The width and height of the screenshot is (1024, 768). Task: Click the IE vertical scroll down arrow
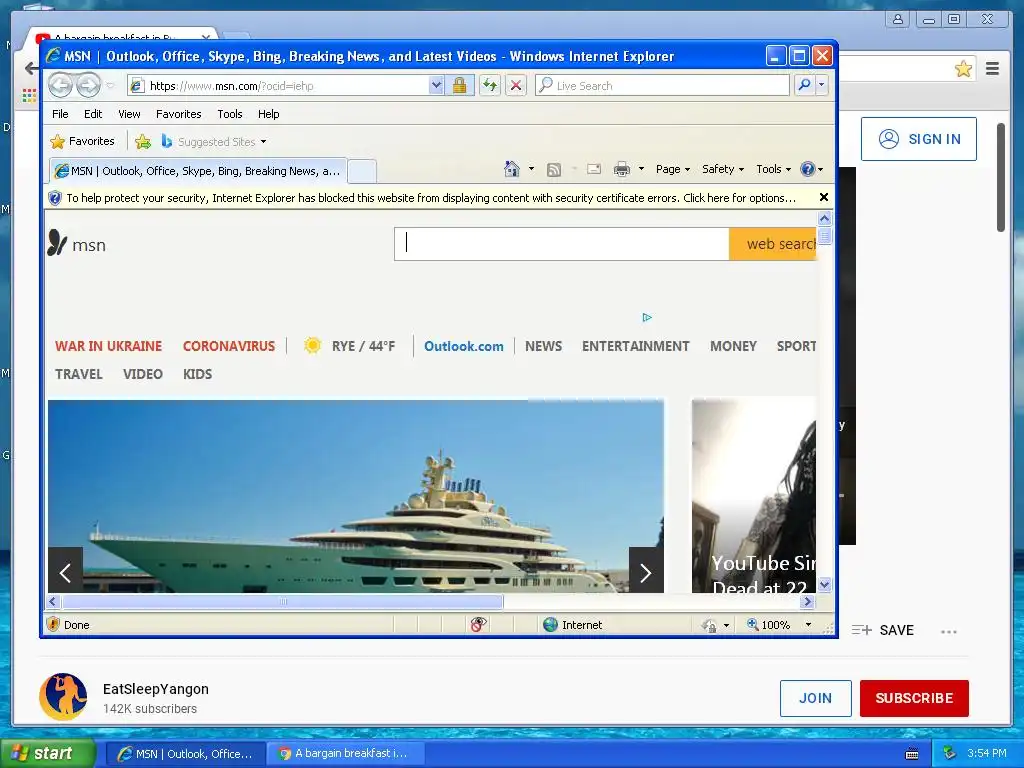(824, 585)
